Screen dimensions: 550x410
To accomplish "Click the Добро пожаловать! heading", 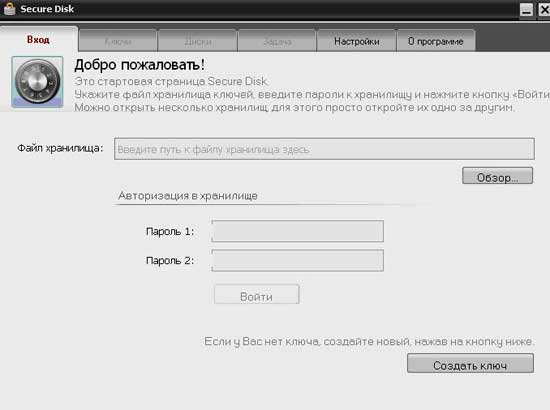I will pos(140,65).
